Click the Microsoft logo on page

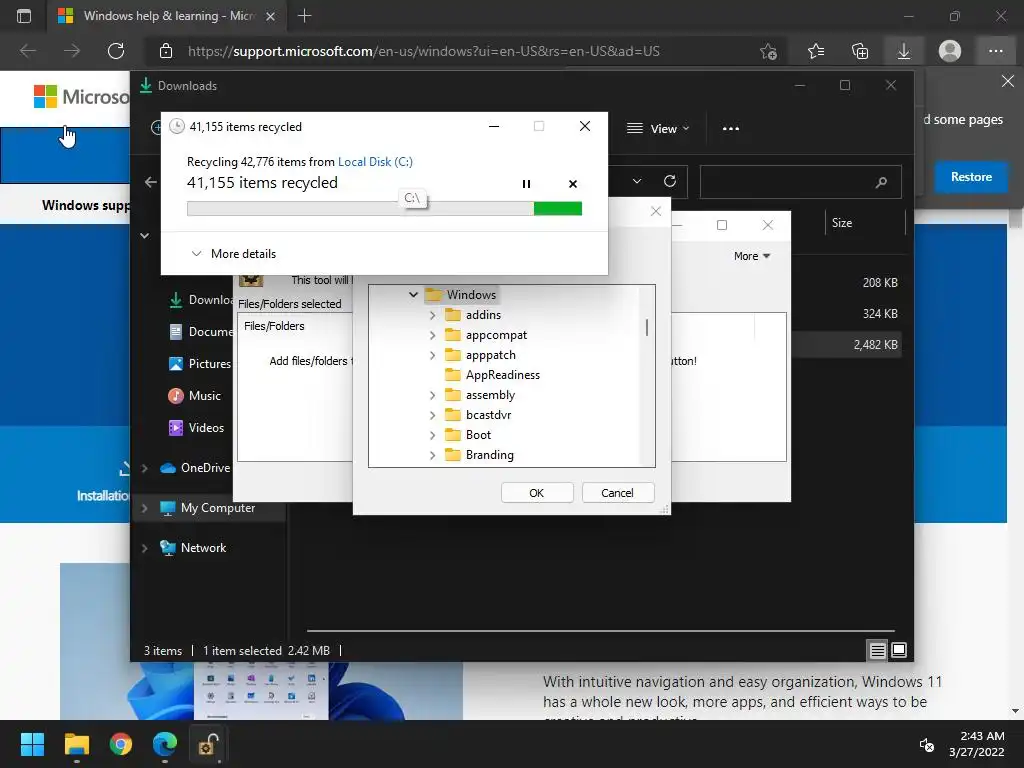pos(82,97)
